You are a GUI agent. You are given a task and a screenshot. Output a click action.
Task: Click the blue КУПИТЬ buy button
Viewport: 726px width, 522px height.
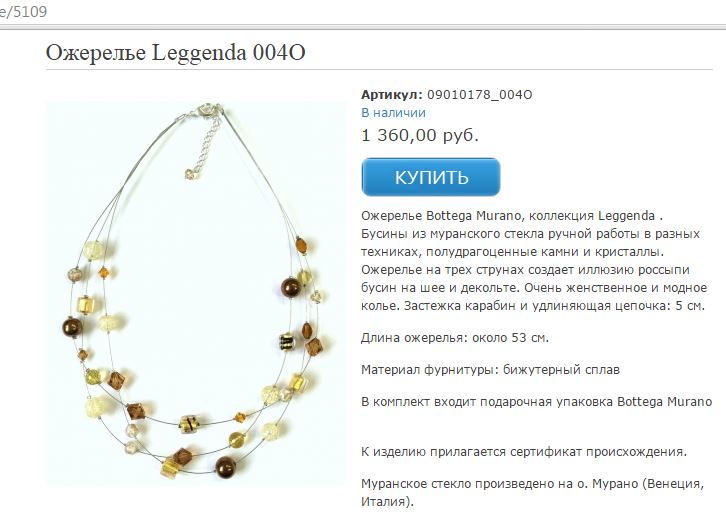coord(431,177)
